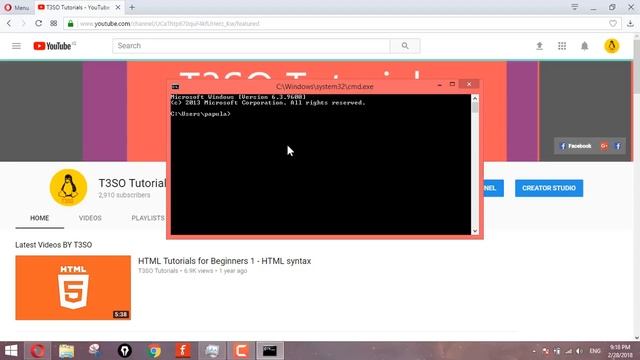The image size is (640, 360).
Task: Click the green padlock security icon
Action: [x=70, y=24]
